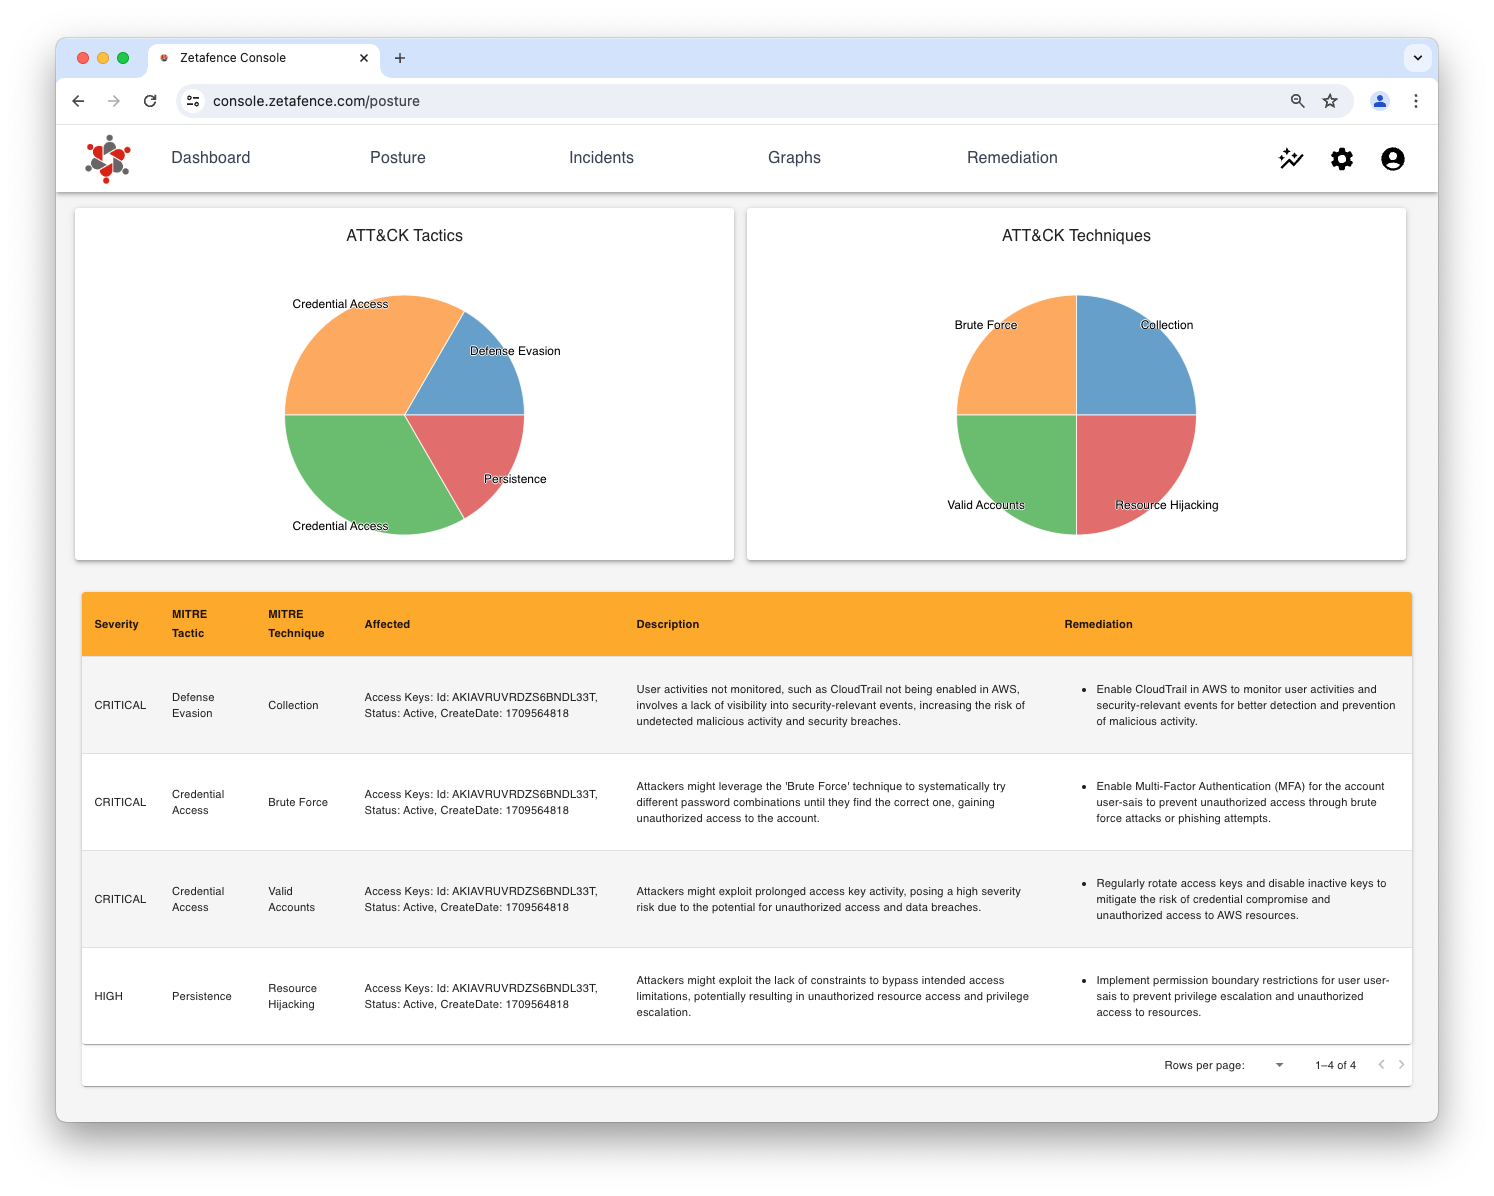Open the user account profile icon
Viewport: 1494px width, 1196px height.
click(1392, 159)
